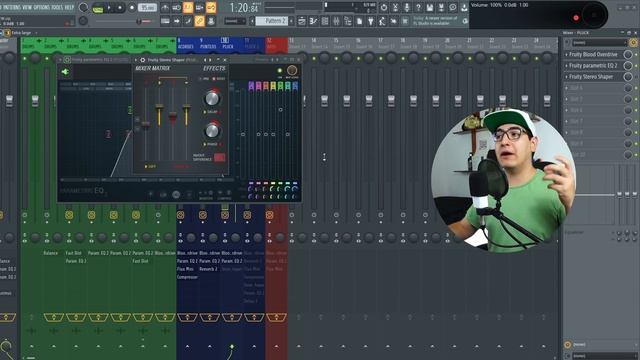Viewport: 640px width, 360px height.
Task: Open Fruity parametric EQ 2 slot menu arrow
Action: coord(567,65)
